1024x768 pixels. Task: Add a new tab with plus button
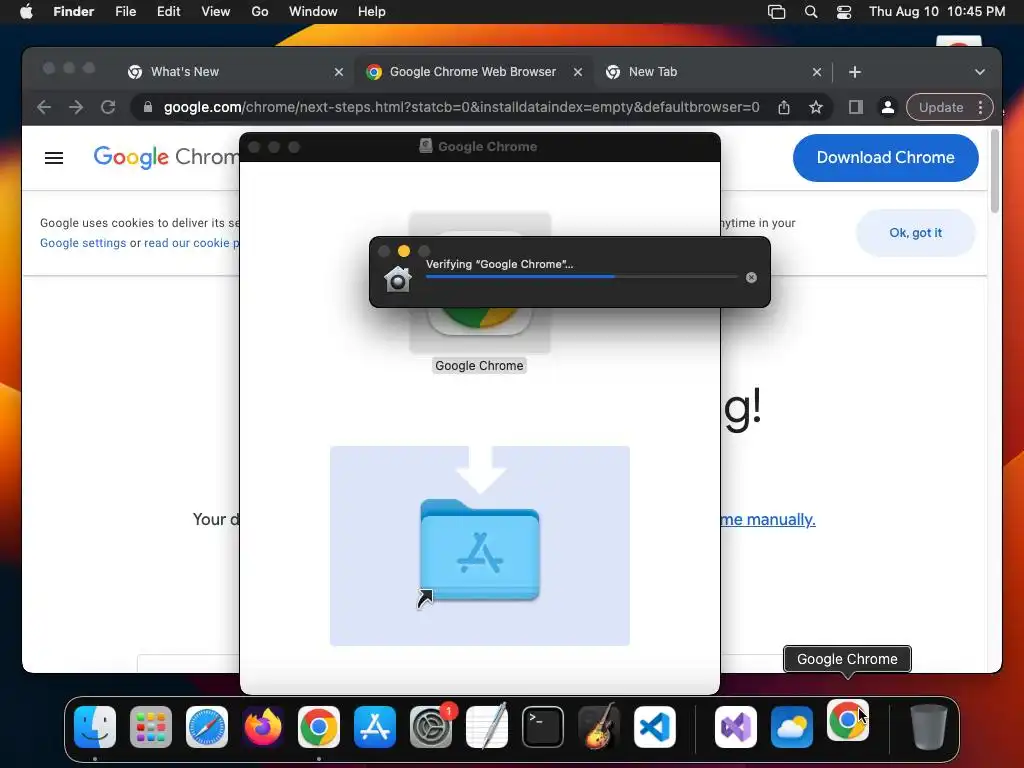[x=855, y=72]
